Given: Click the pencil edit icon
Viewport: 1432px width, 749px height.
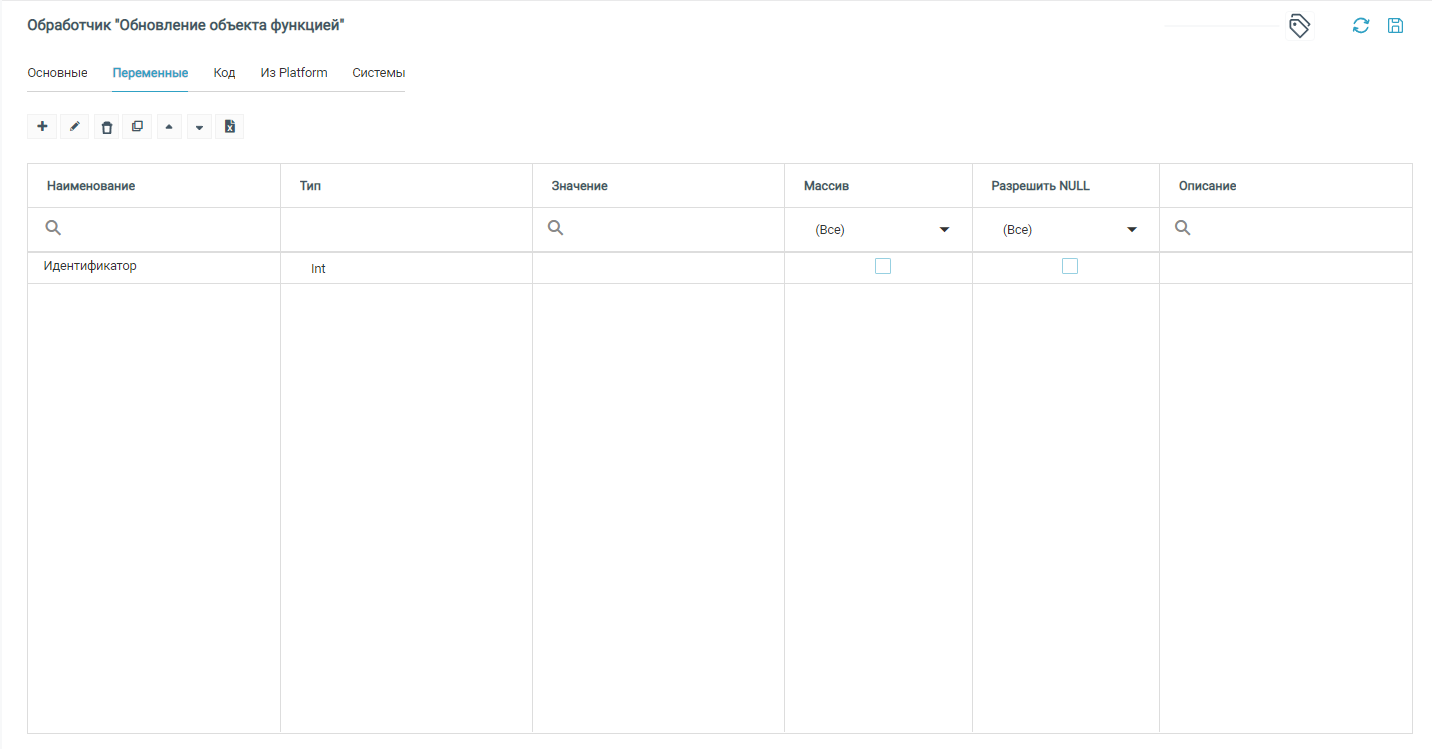Looking at the screenshot, I should [74, 127].
